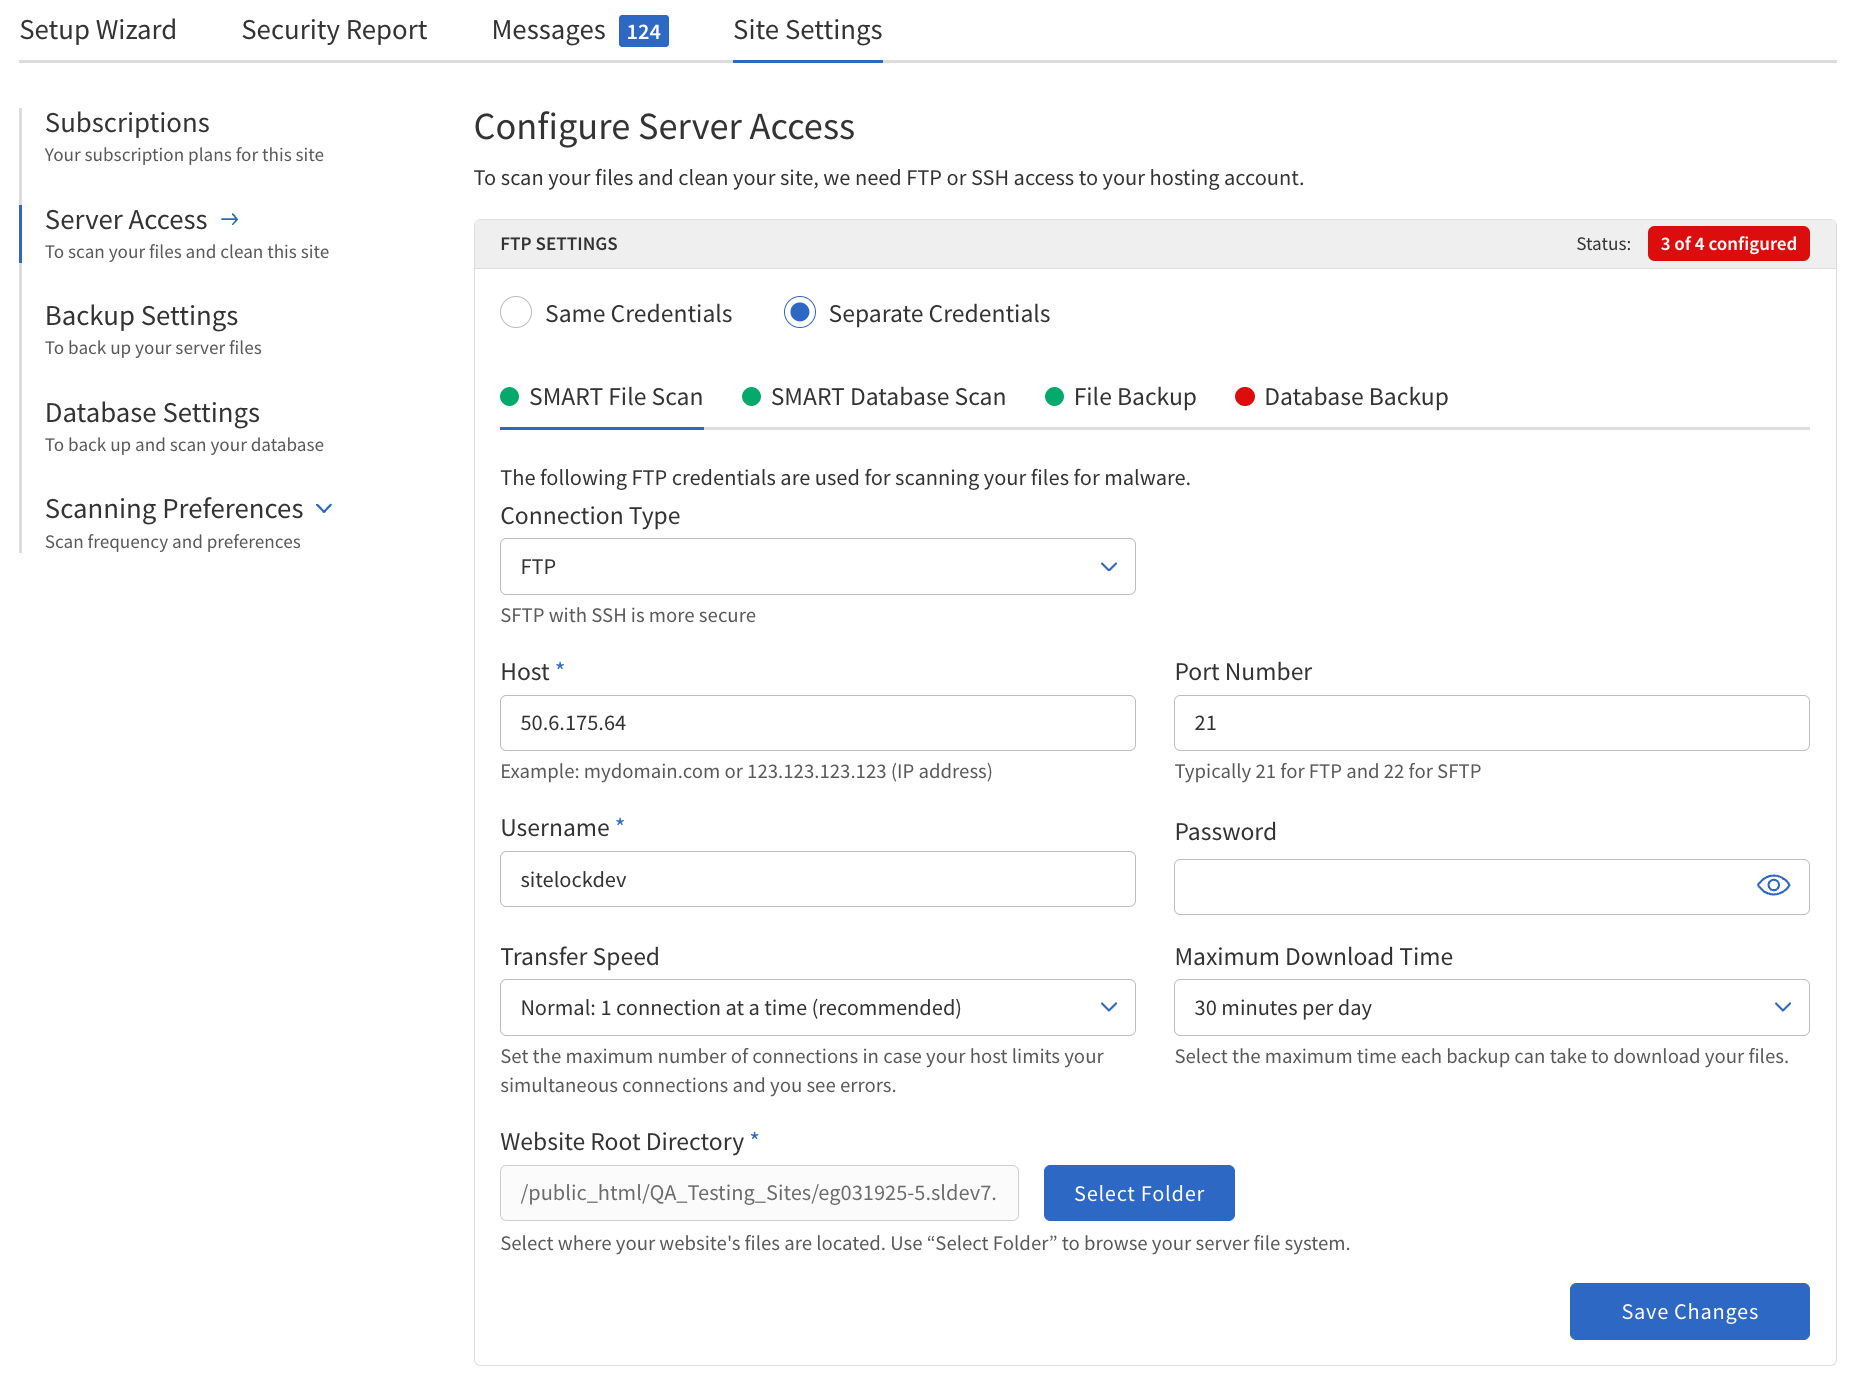This screenshot has width=1858, height=1388.
Task: Expand the Scanning Preferences chevron
Action: click(324, 508)
